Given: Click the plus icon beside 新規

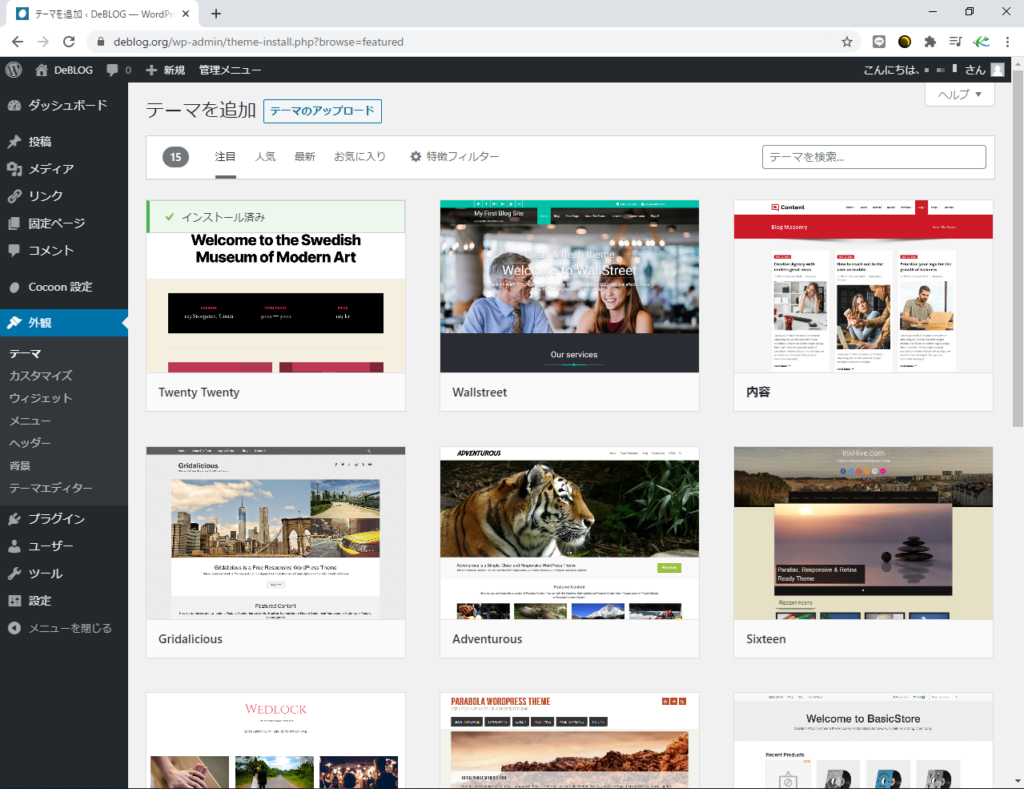Looking at the screenshot, I should (152, 70).
